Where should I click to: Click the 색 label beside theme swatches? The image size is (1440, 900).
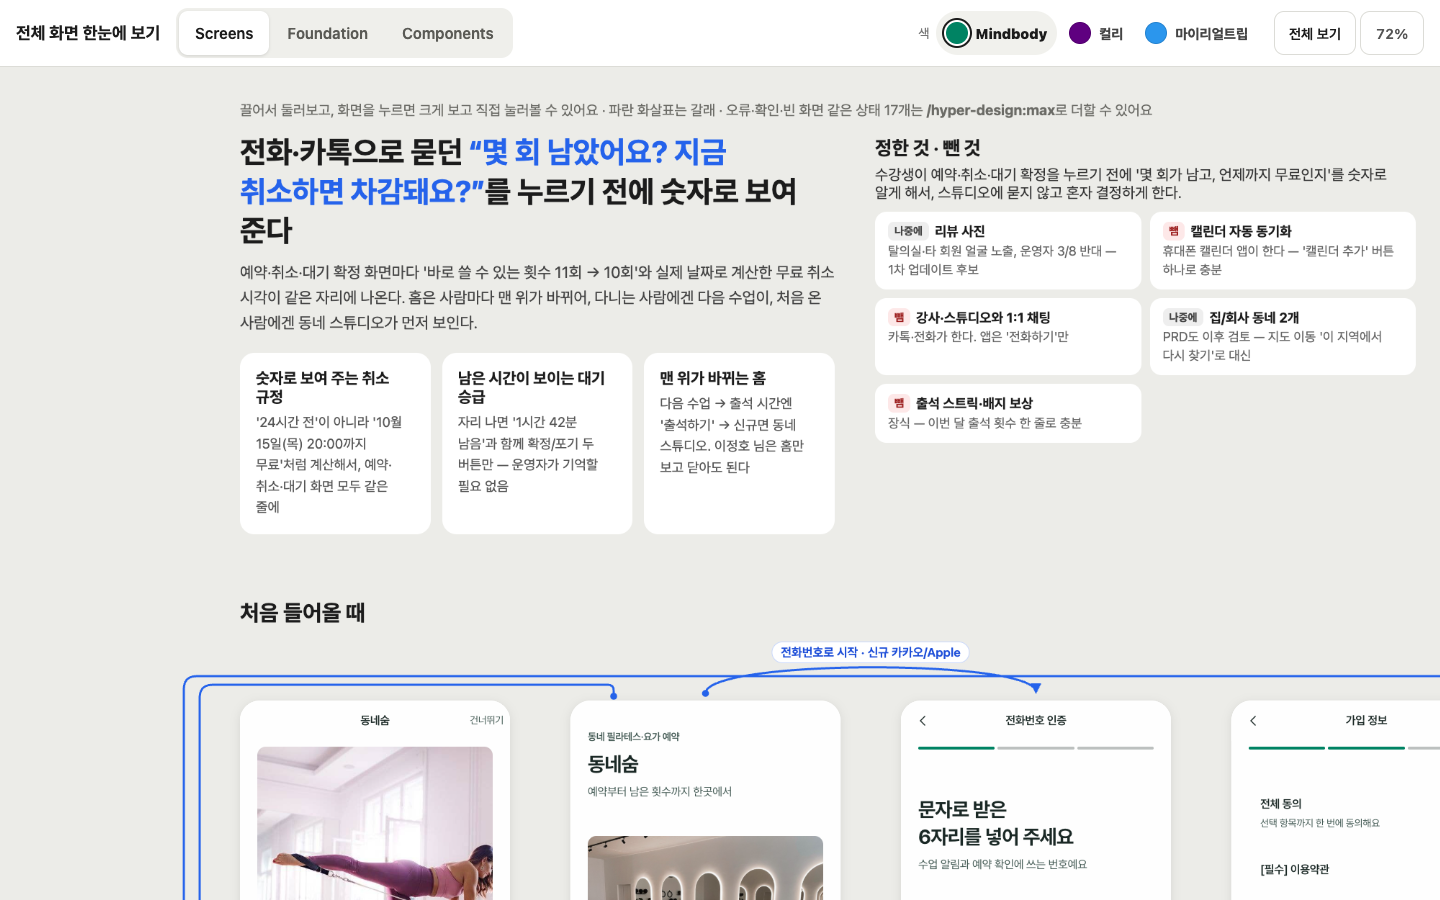(x=924, y=33)
